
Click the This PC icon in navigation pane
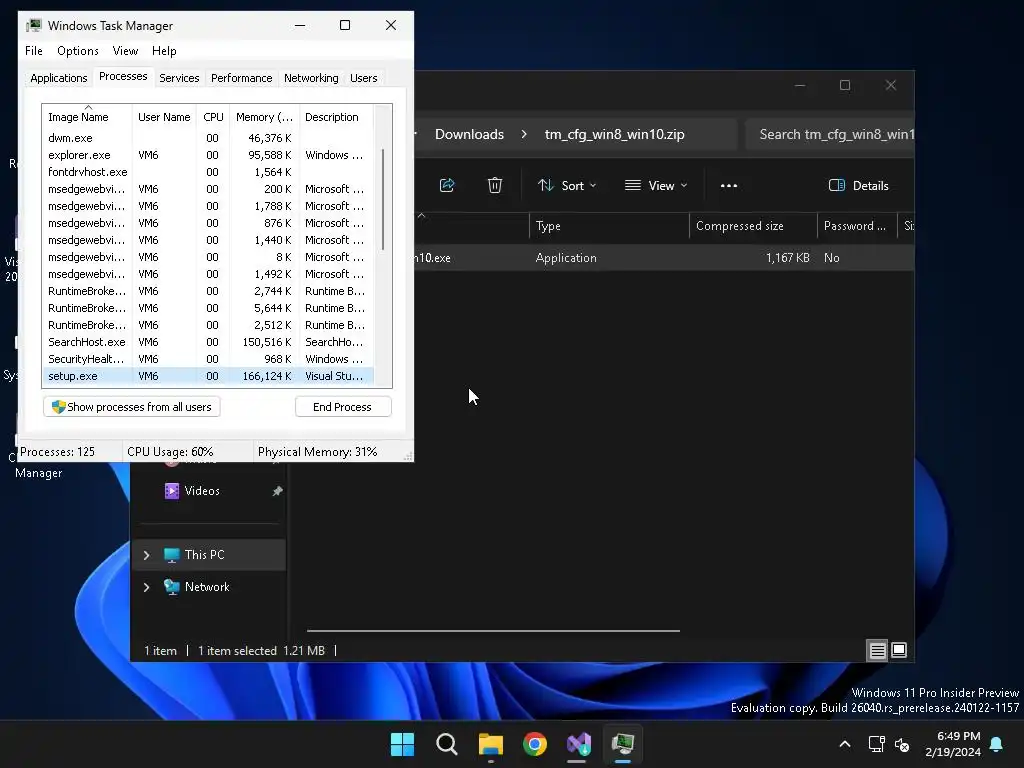point(172,555)
